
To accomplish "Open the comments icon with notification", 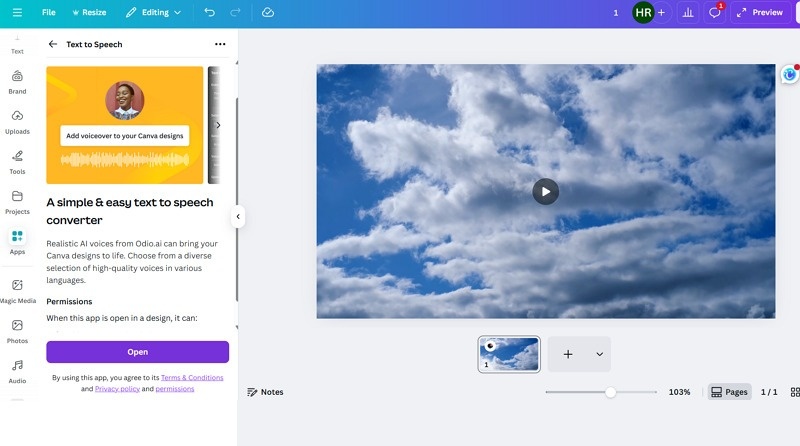I will click(x=715, y=12).
